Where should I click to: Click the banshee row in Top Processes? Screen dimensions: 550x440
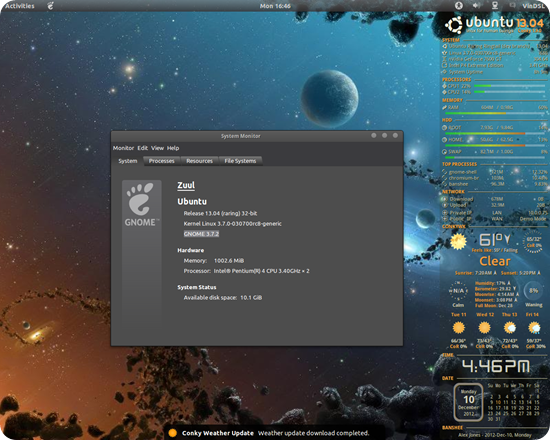tap(495, 184)
